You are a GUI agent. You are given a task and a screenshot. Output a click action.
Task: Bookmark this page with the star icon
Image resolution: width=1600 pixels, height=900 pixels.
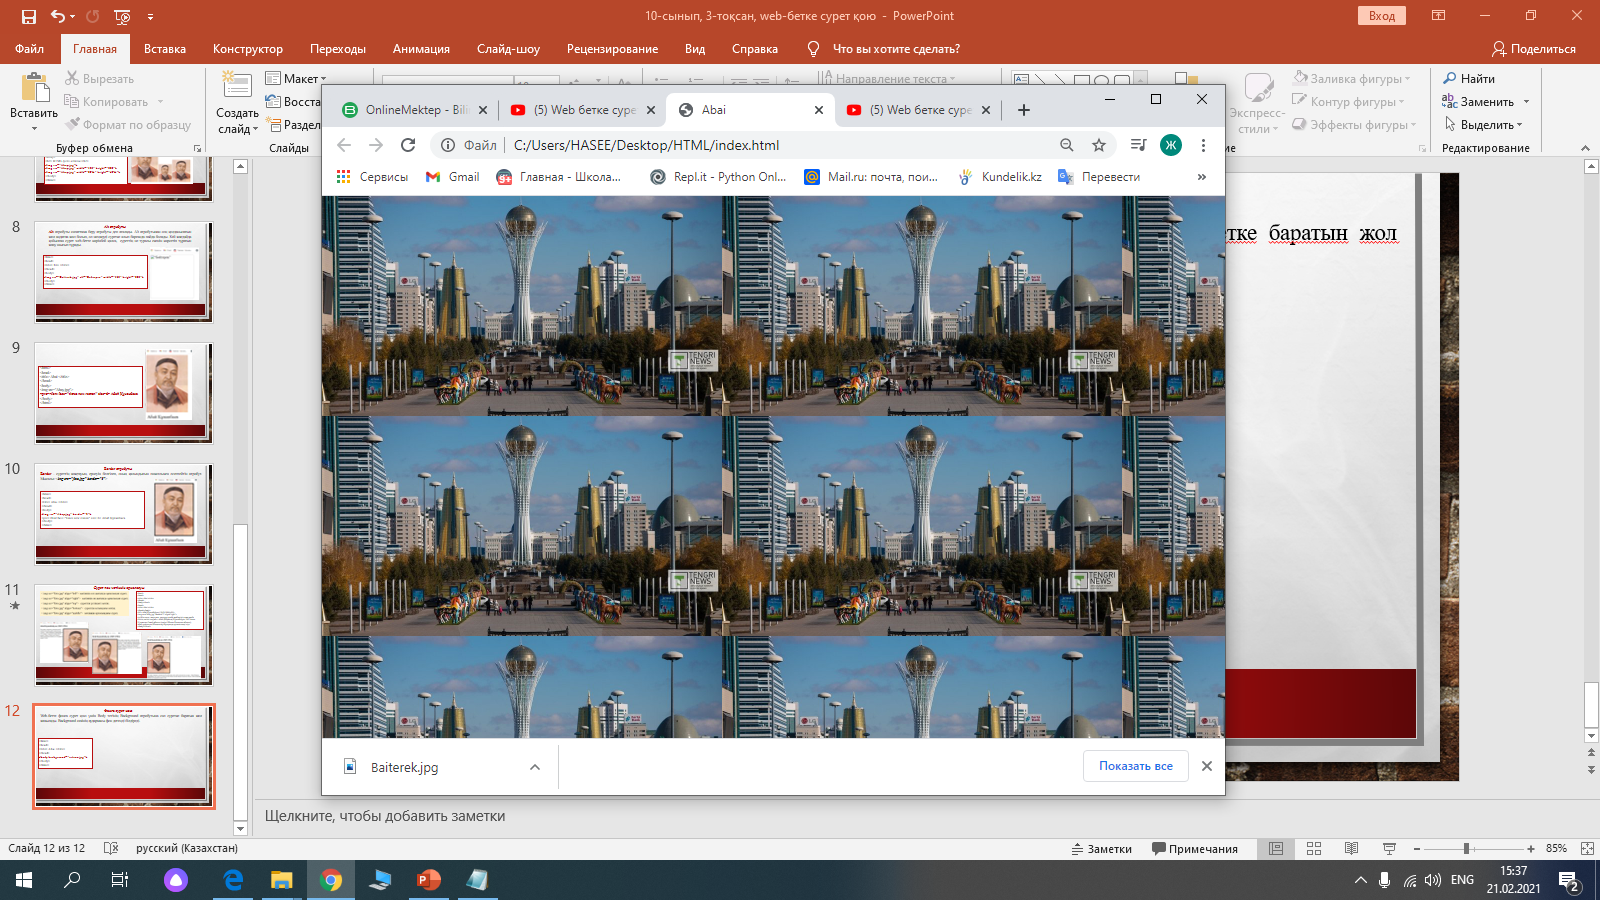pos(1099,145)
